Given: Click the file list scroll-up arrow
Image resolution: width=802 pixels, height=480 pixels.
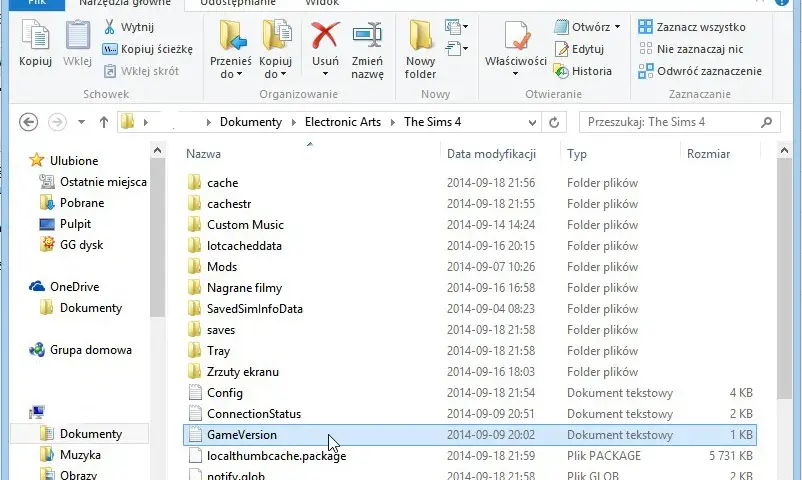Looking at the screenshot, I should click(x=784, y=150).
